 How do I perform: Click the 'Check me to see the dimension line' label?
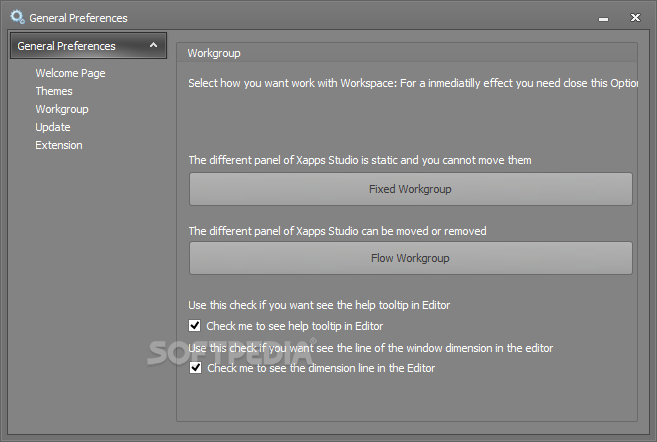[x=320, y=368]
